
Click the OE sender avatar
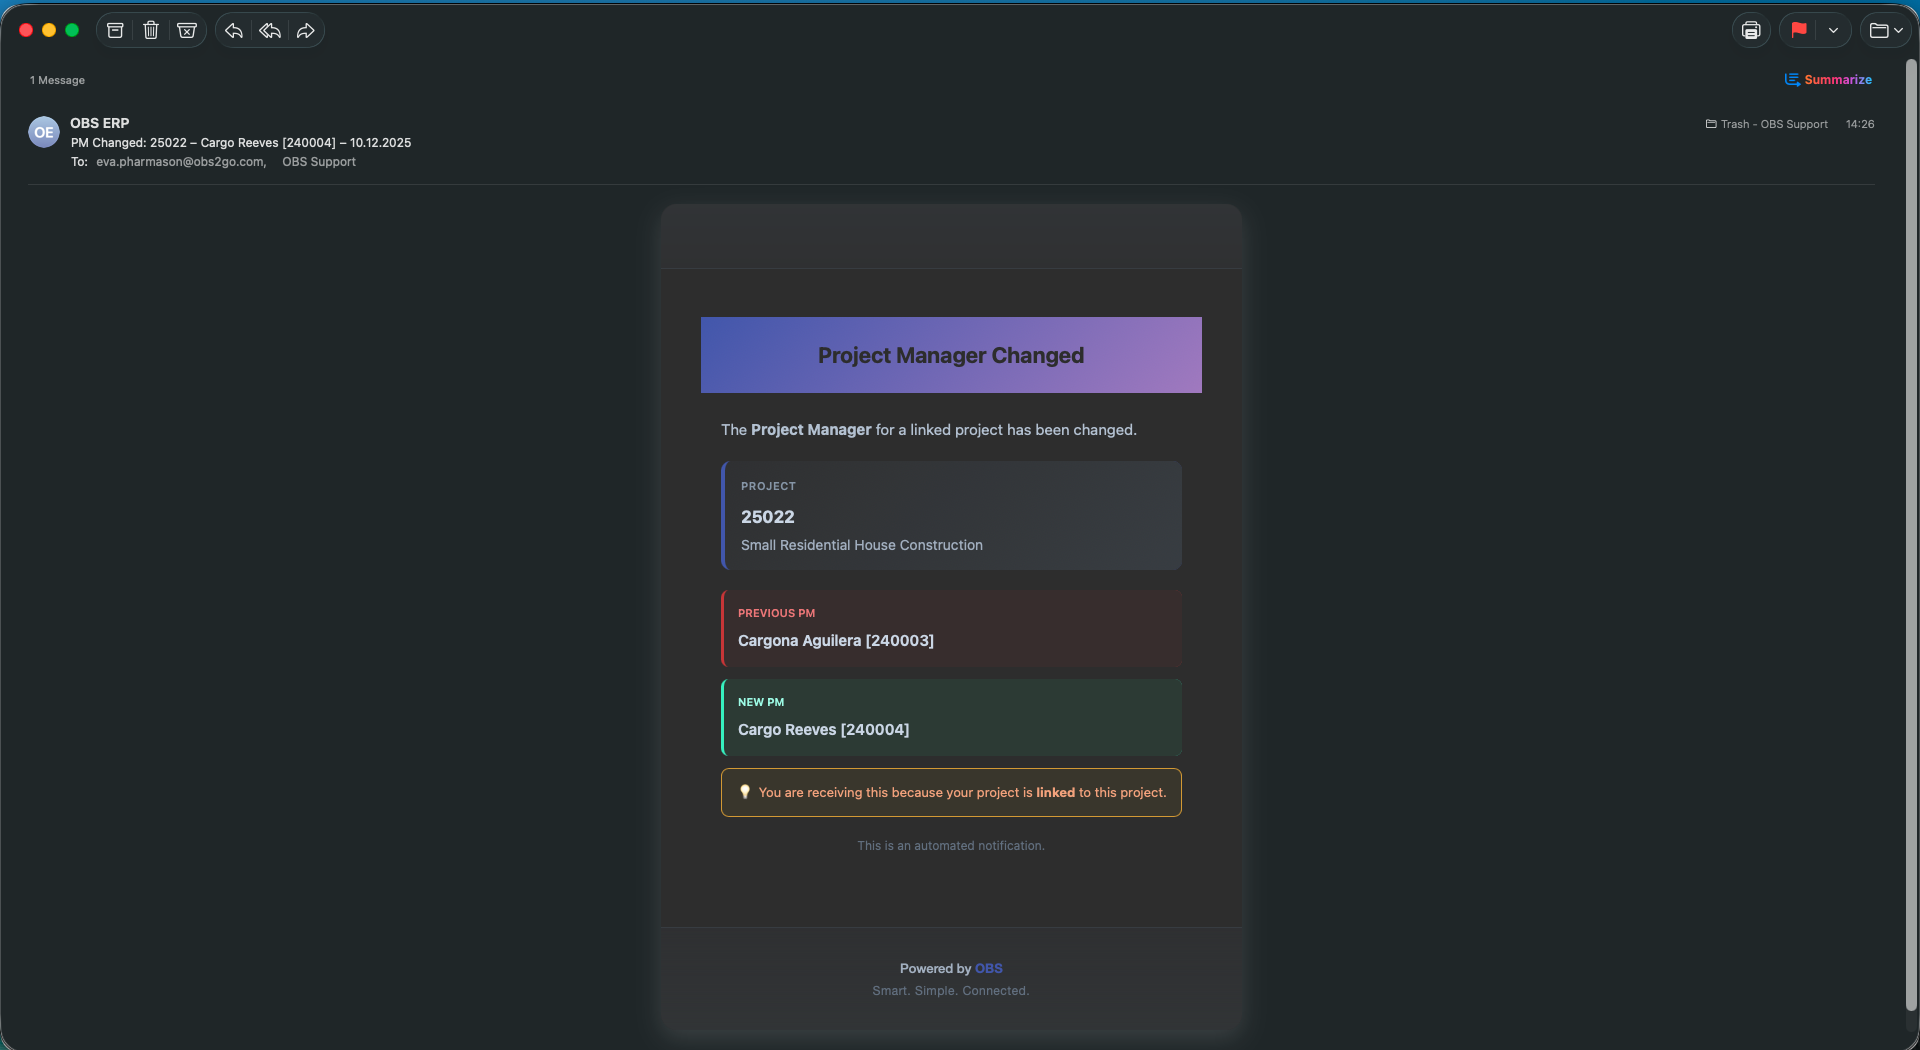click(44, 132)
